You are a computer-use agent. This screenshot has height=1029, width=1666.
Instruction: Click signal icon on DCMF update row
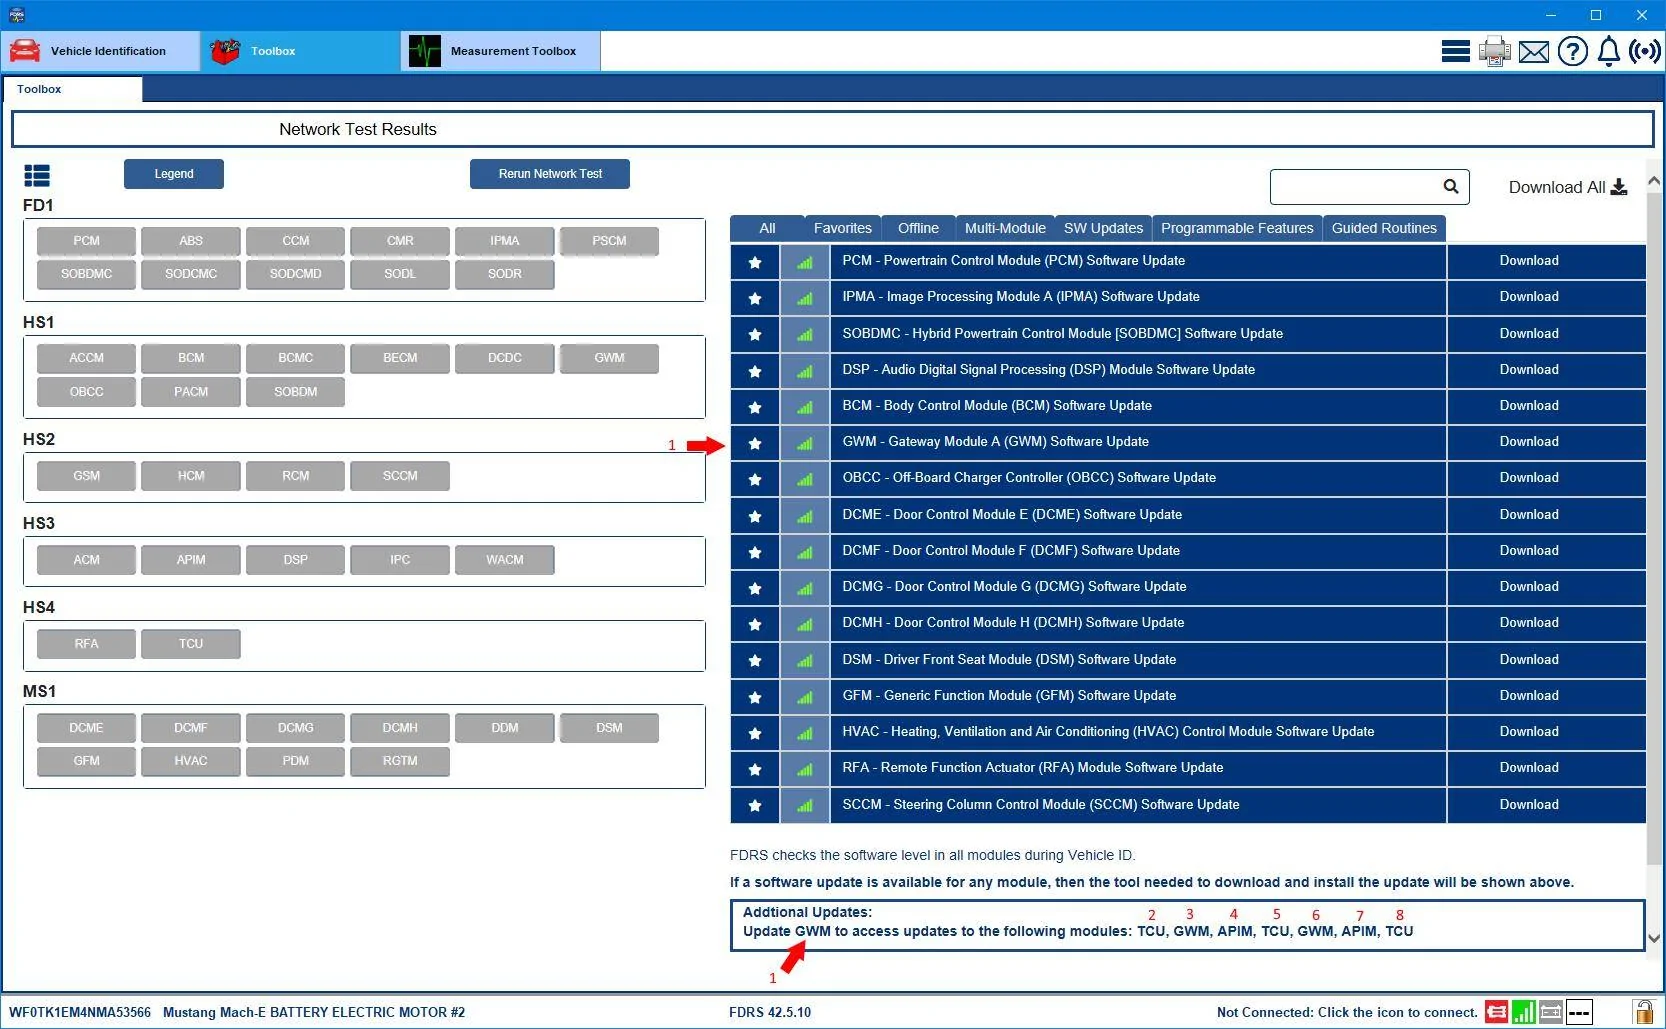(805, 552)
